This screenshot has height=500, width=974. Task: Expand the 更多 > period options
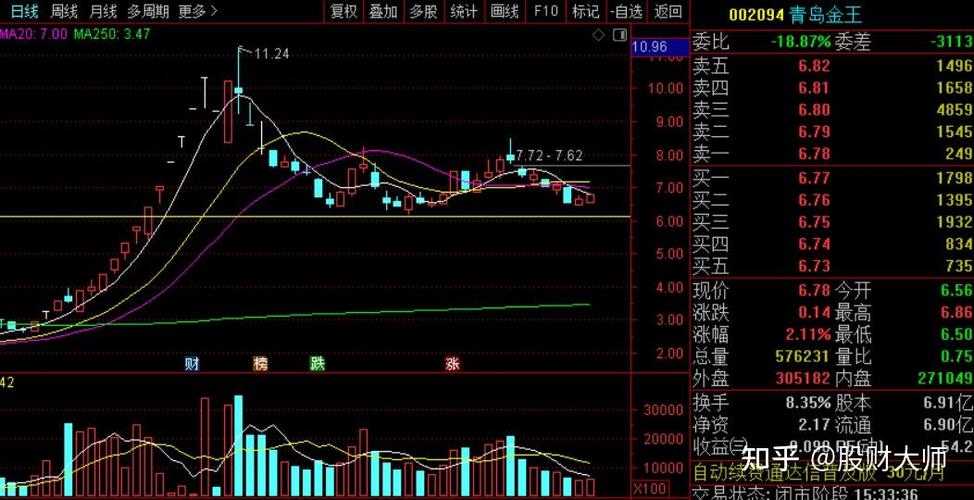point(198,11)
